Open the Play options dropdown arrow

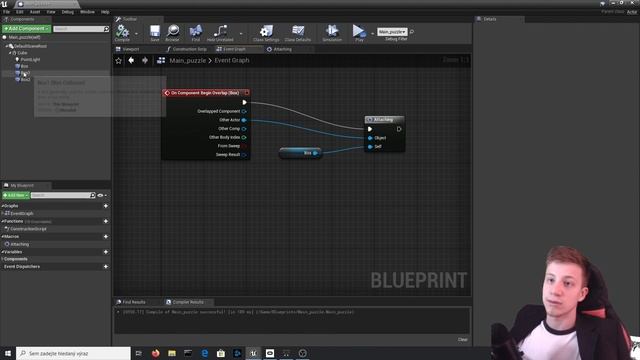[x=373, y=34]
